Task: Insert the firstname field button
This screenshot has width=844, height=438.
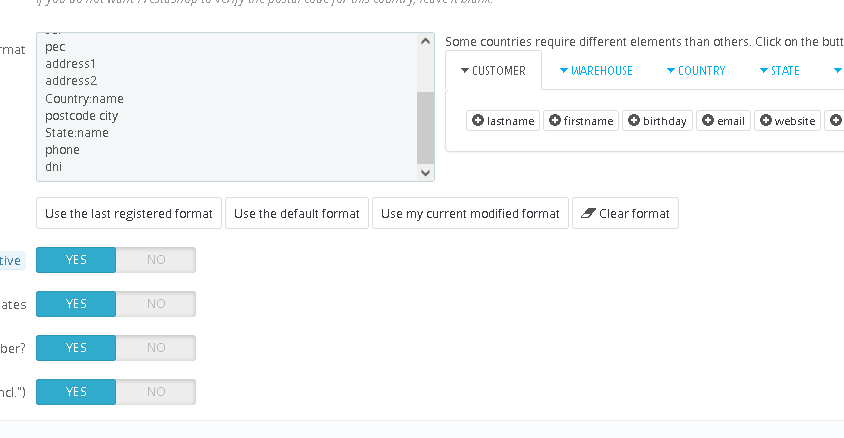Action: click(x=581, y=121)
